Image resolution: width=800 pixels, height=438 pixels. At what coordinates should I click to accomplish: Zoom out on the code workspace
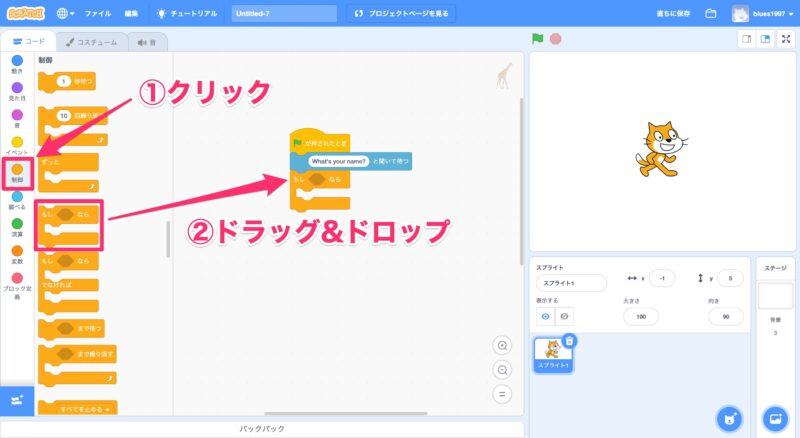pos(502,369)
